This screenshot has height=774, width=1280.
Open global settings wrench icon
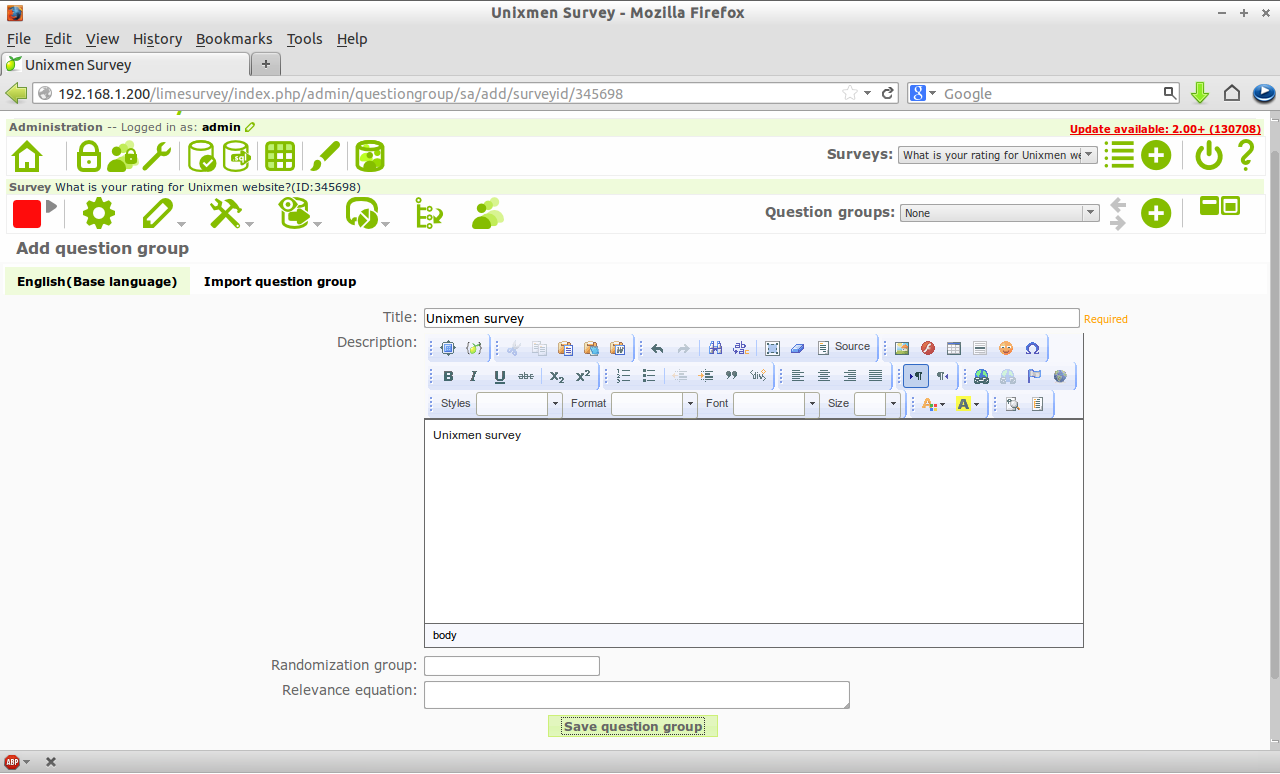(x=156, y=156)
